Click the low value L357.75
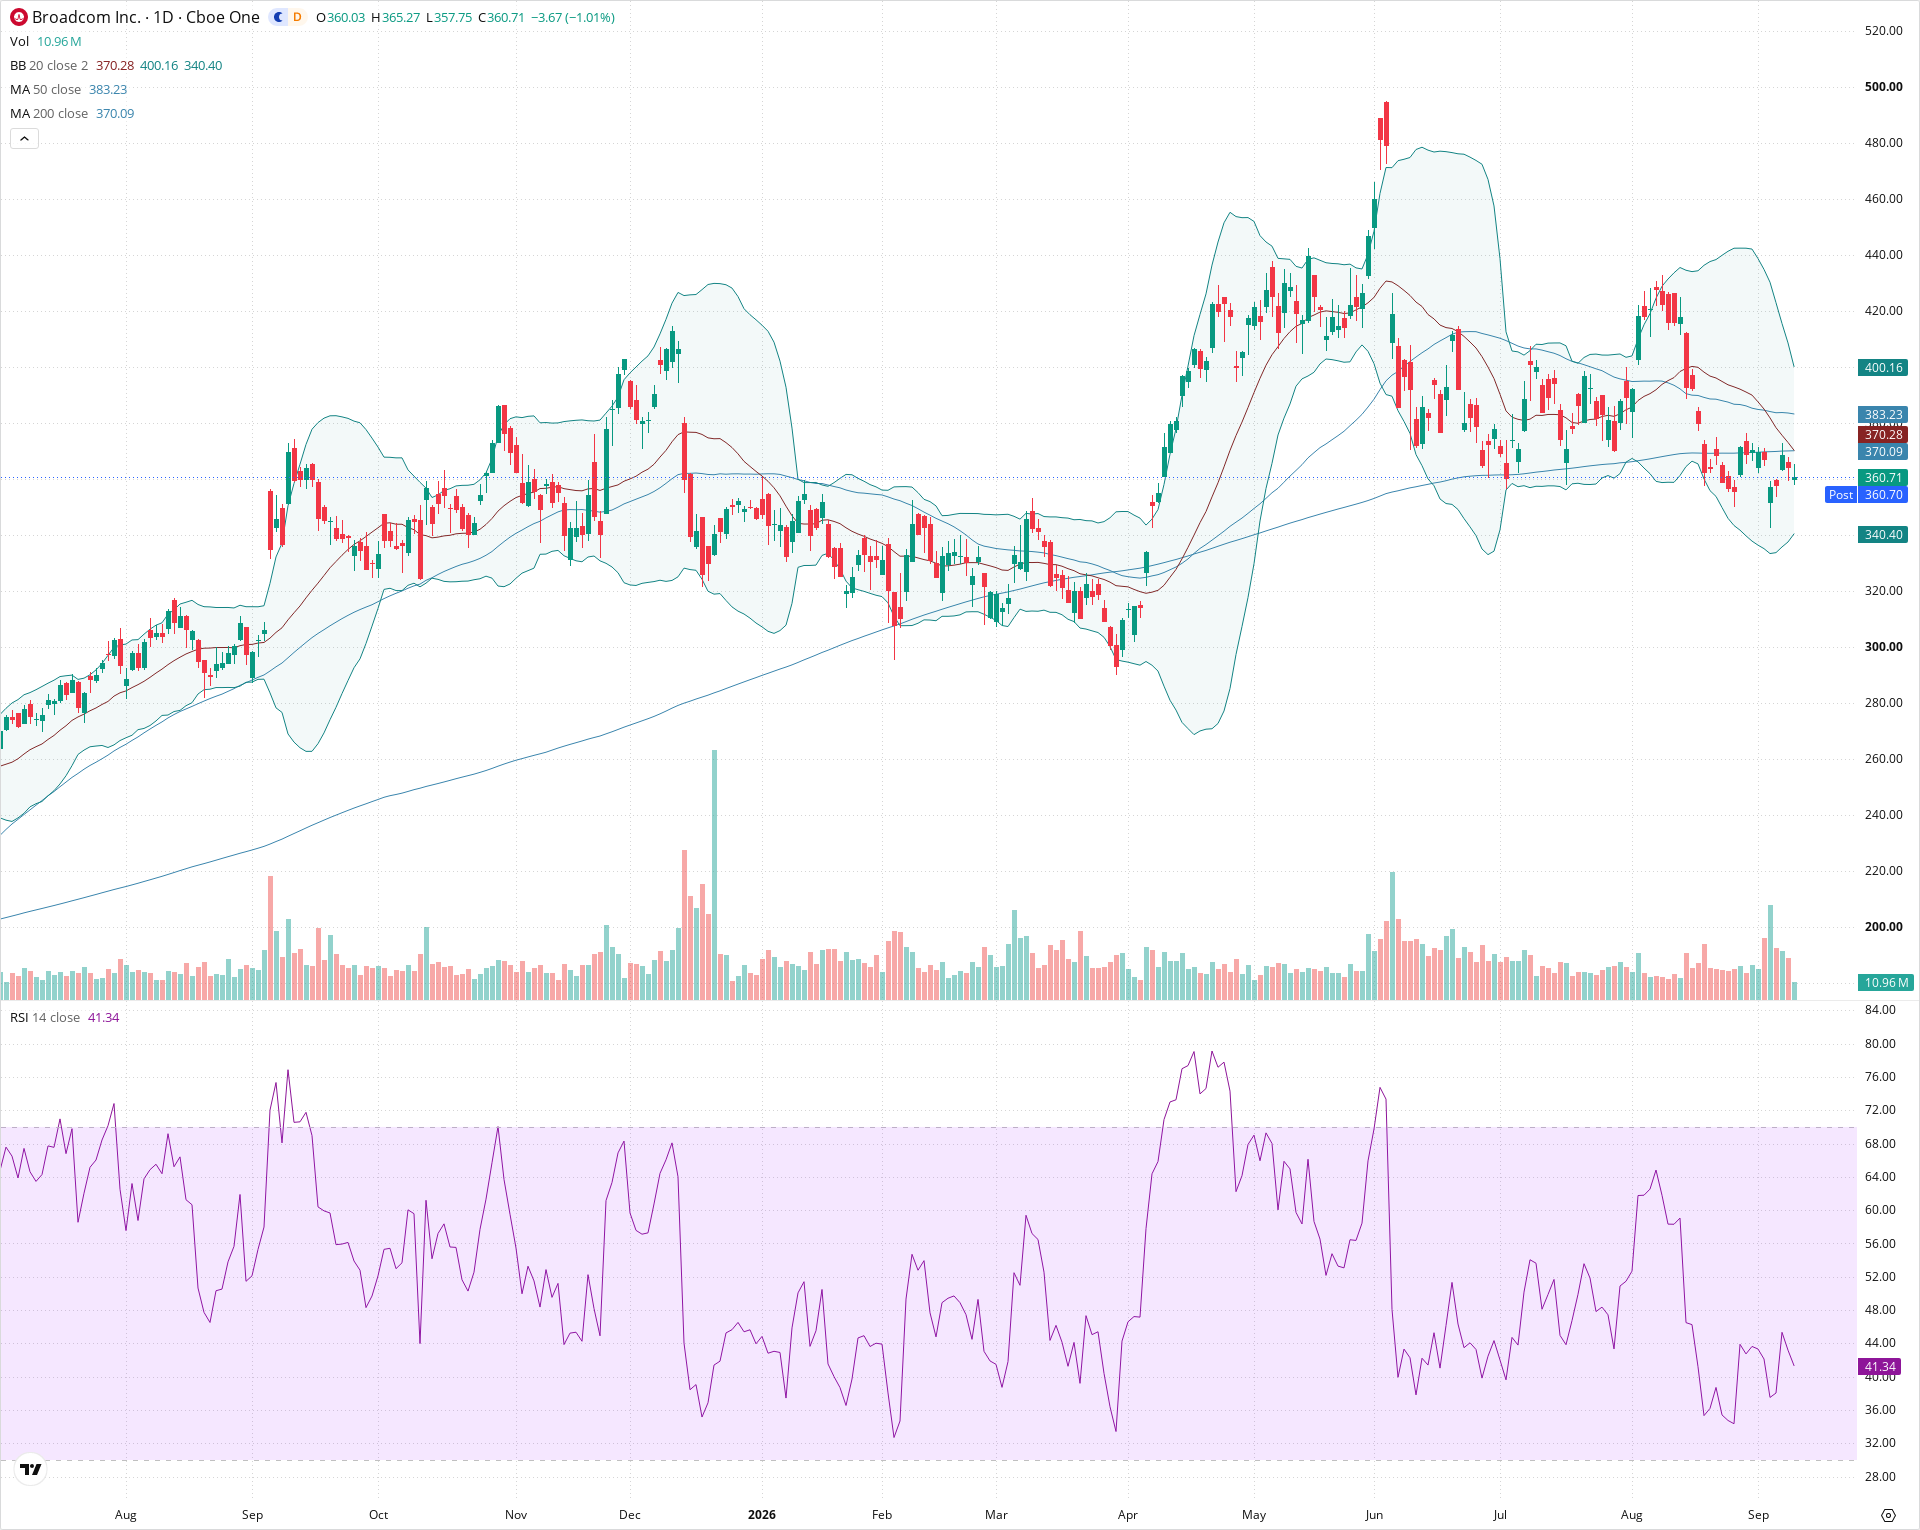This screenshot has height=1530, width=1920. coord(449,18)
